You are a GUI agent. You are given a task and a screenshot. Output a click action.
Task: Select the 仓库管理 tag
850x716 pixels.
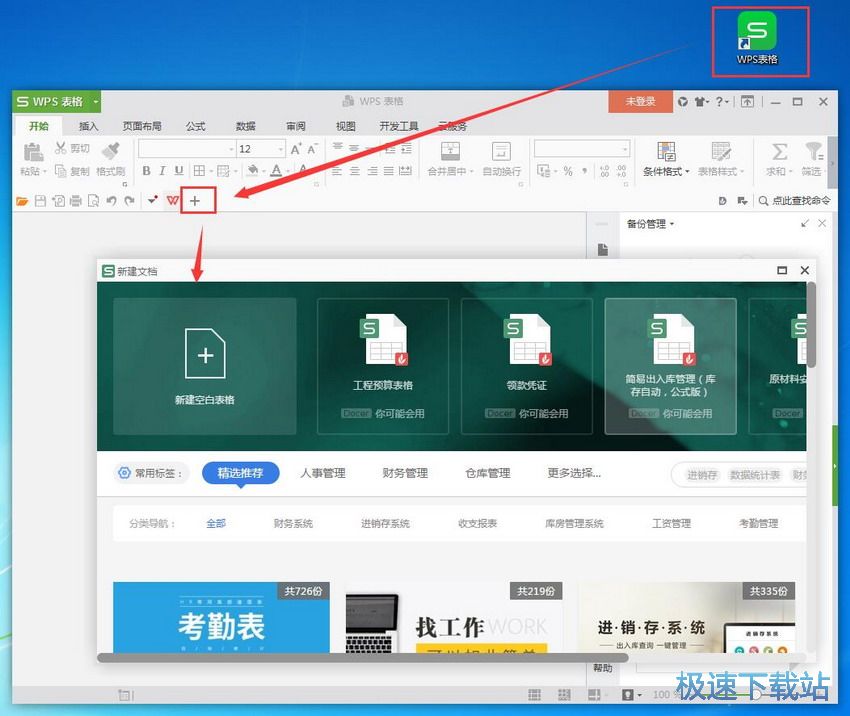pyautogui.click(x=488, y=473)
